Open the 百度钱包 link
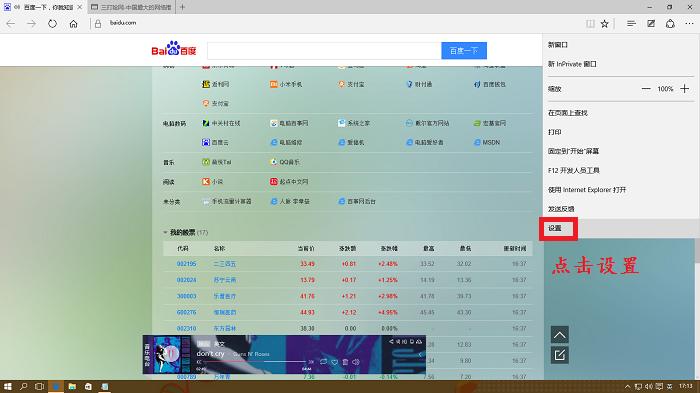 tap(490, 84)
